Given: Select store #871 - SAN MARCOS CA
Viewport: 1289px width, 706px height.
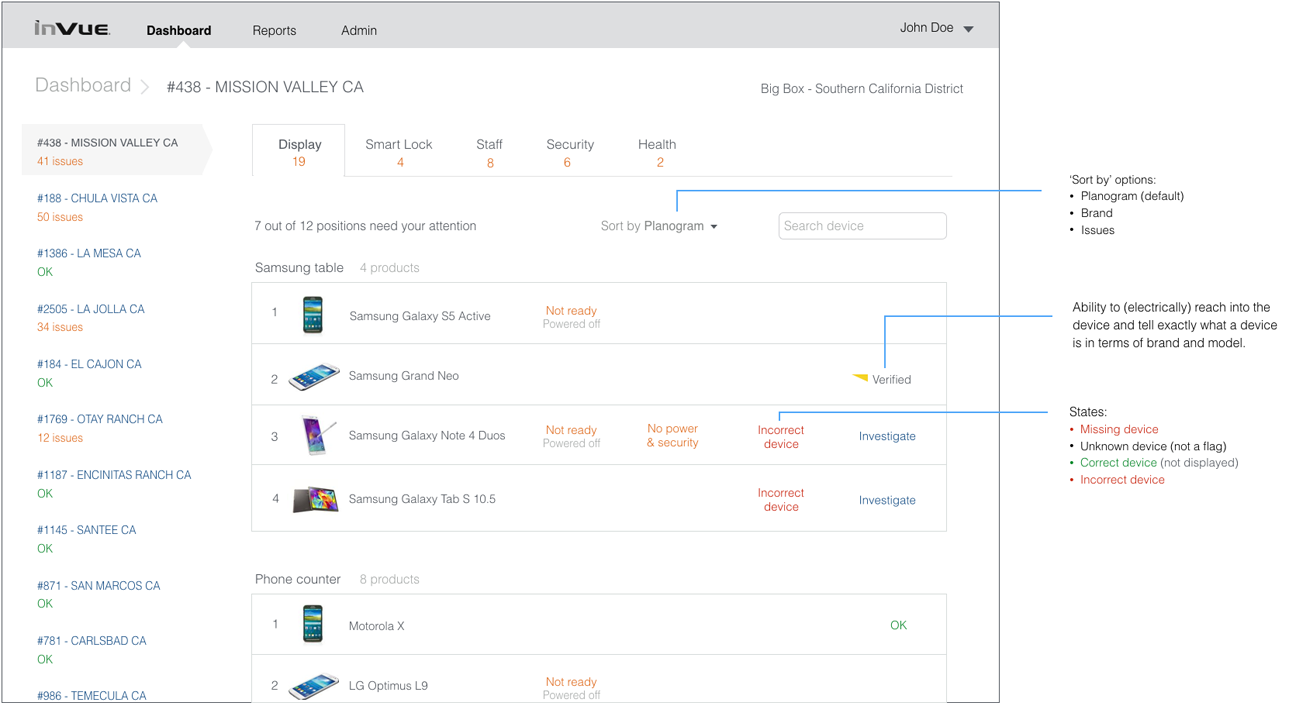Looking at the screenshot, I should (99, 586).
